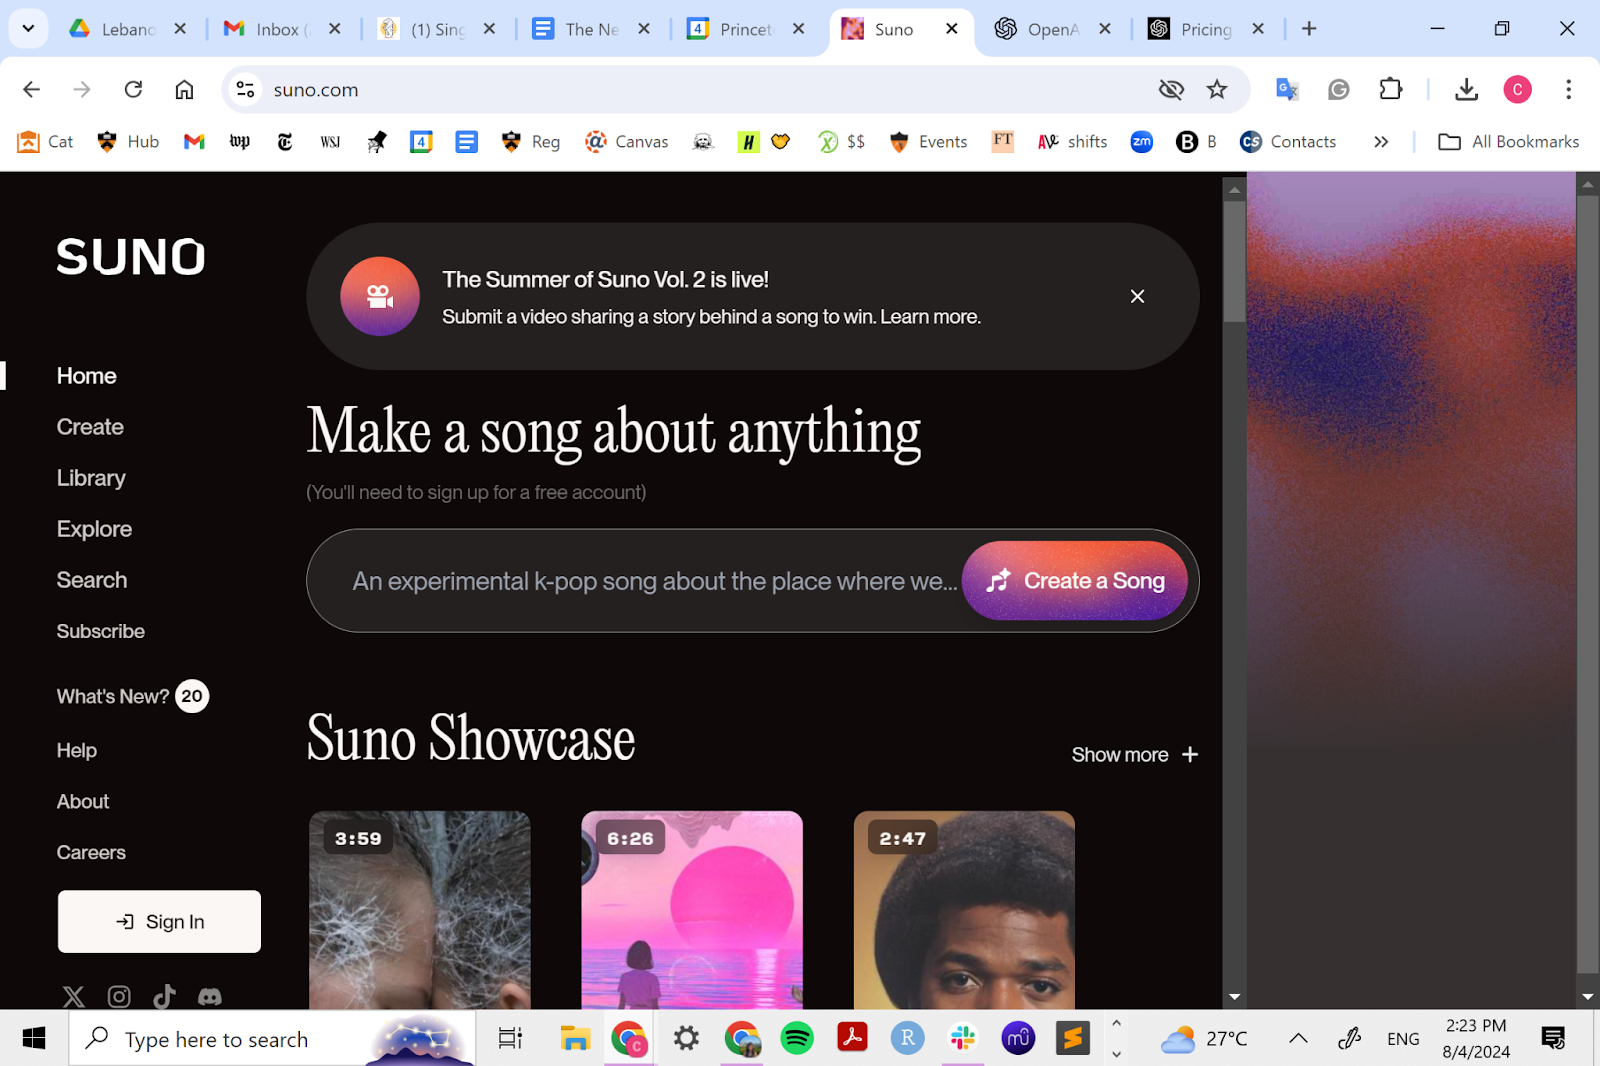Open the Canvas bookmark
Viewport: 1600px width, 1066px height.
pyautogui.click(x=627, y=142)
